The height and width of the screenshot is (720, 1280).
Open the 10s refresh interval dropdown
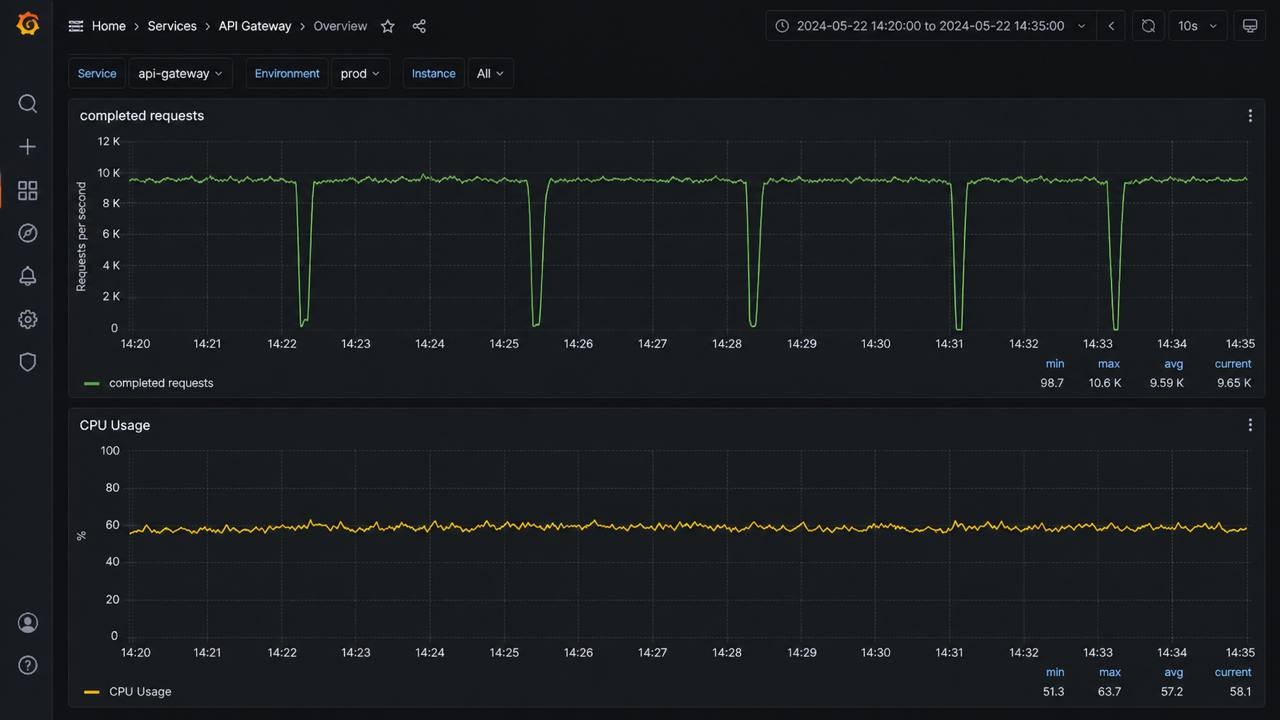[1197, 26]
